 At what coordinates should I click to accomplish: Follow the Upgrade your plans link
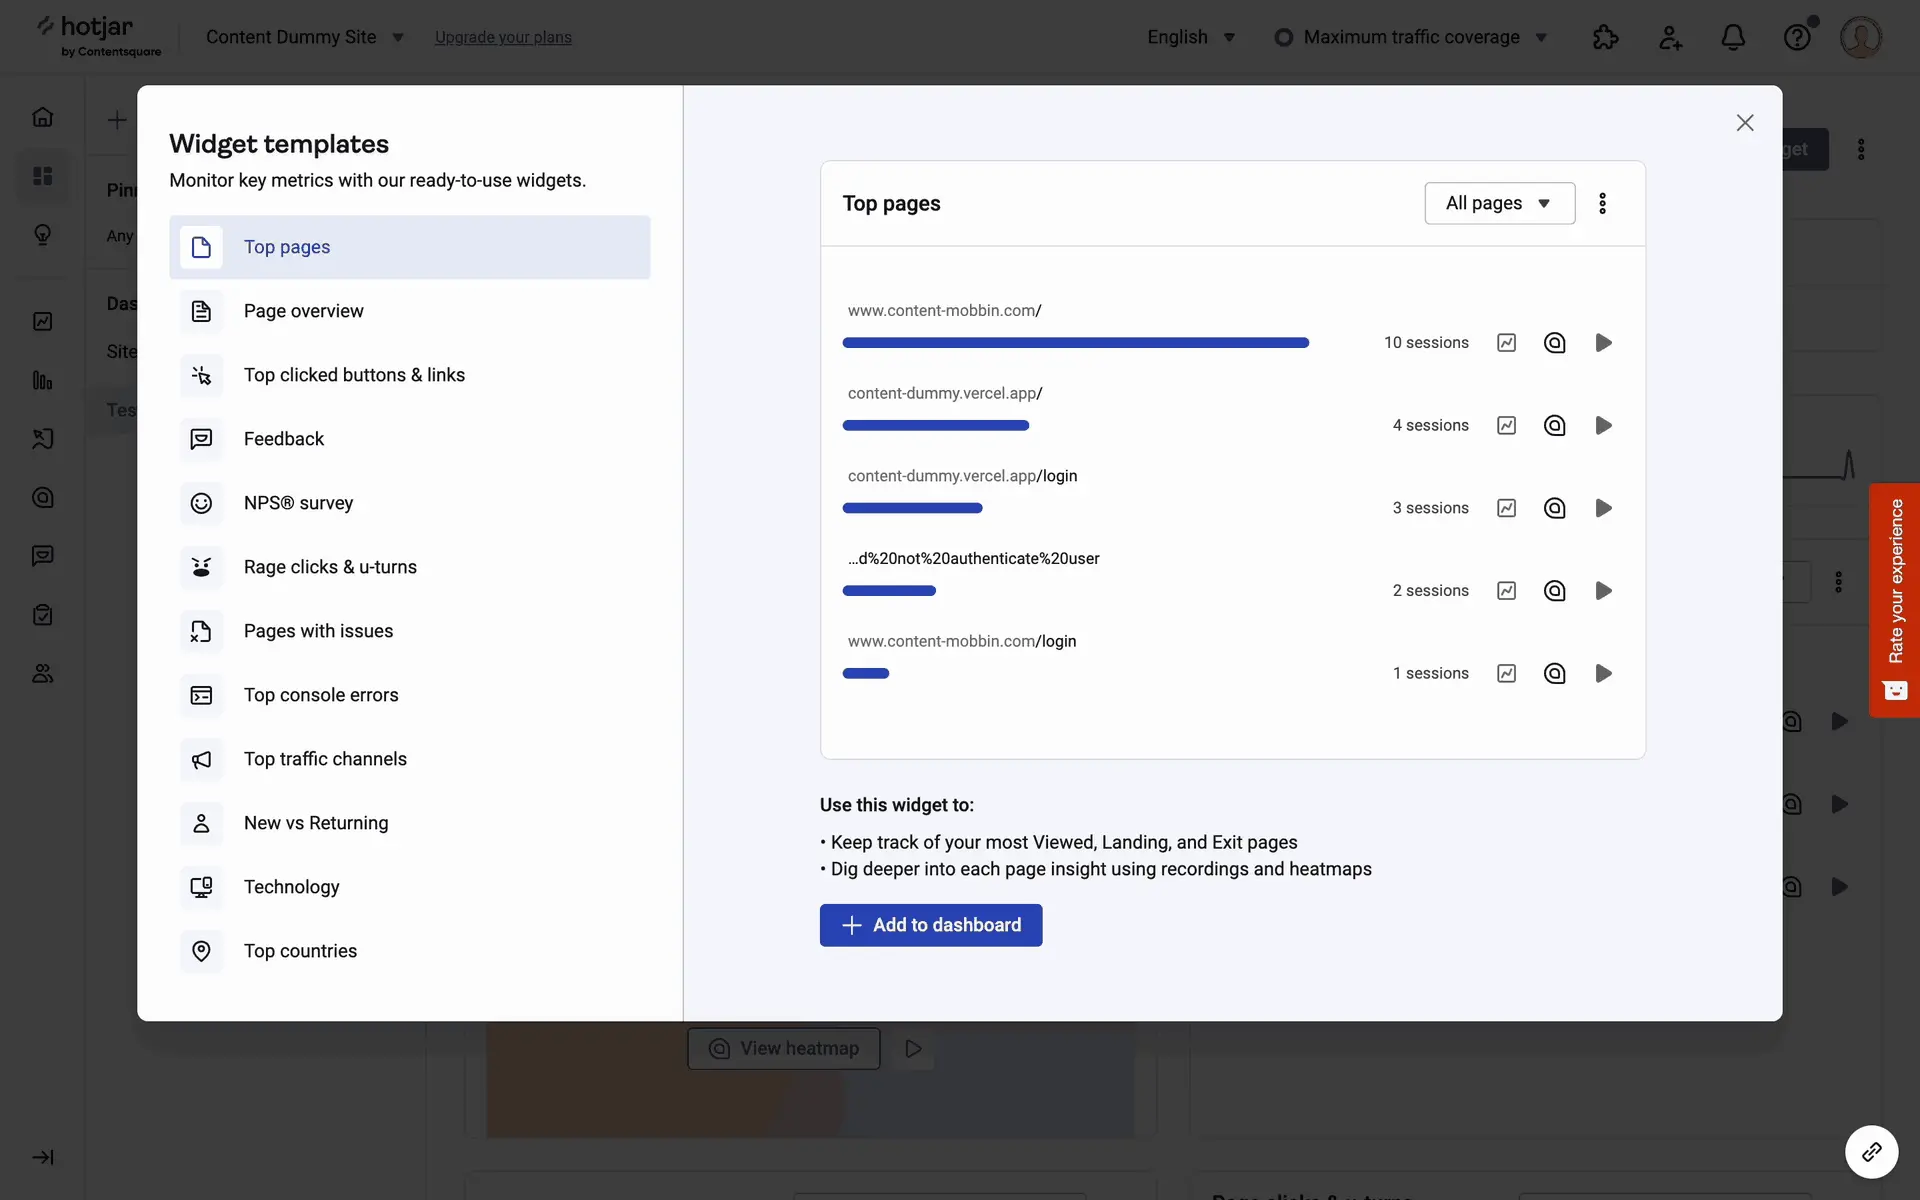(503, 37)
